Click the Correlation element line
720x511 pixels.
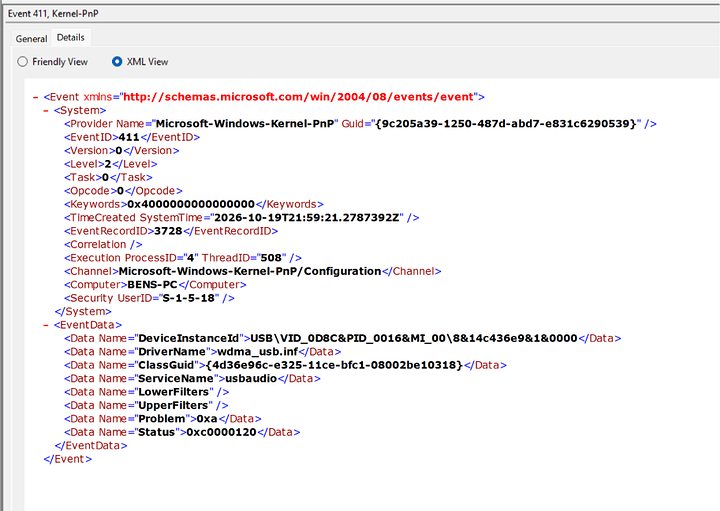103,244
